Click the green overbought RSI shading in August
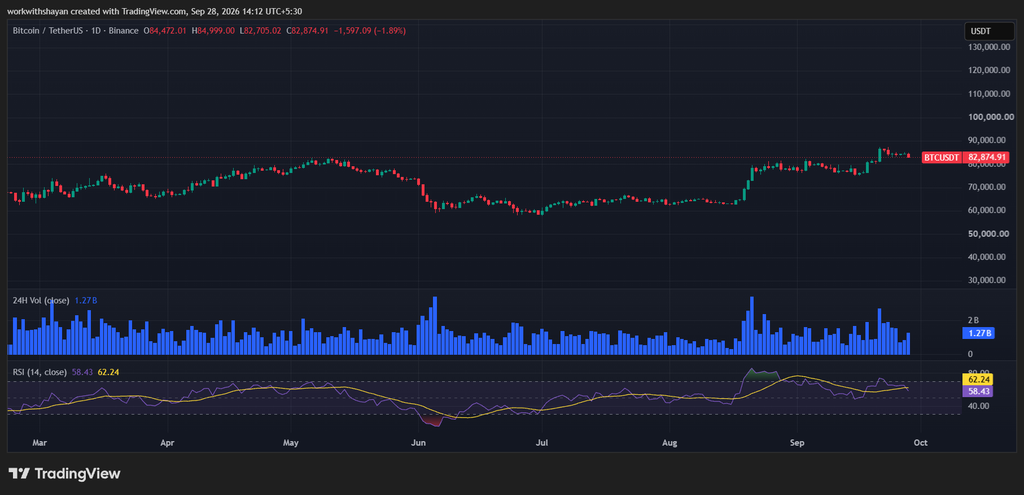Image resolution: width=1024 pixels, height=495 pixels. (762, 375)
